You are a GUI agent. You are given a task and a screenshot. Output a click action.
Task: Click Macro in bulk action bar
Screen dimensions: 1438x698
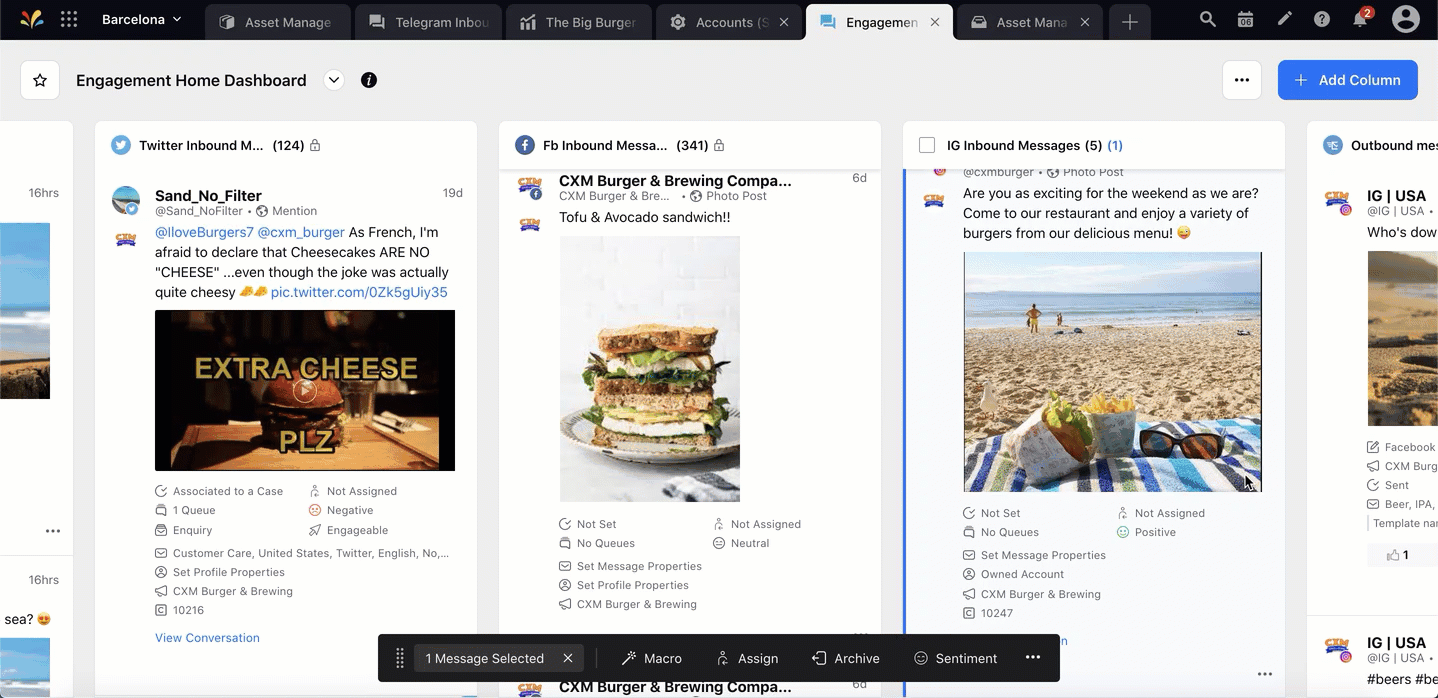point(652,658)
